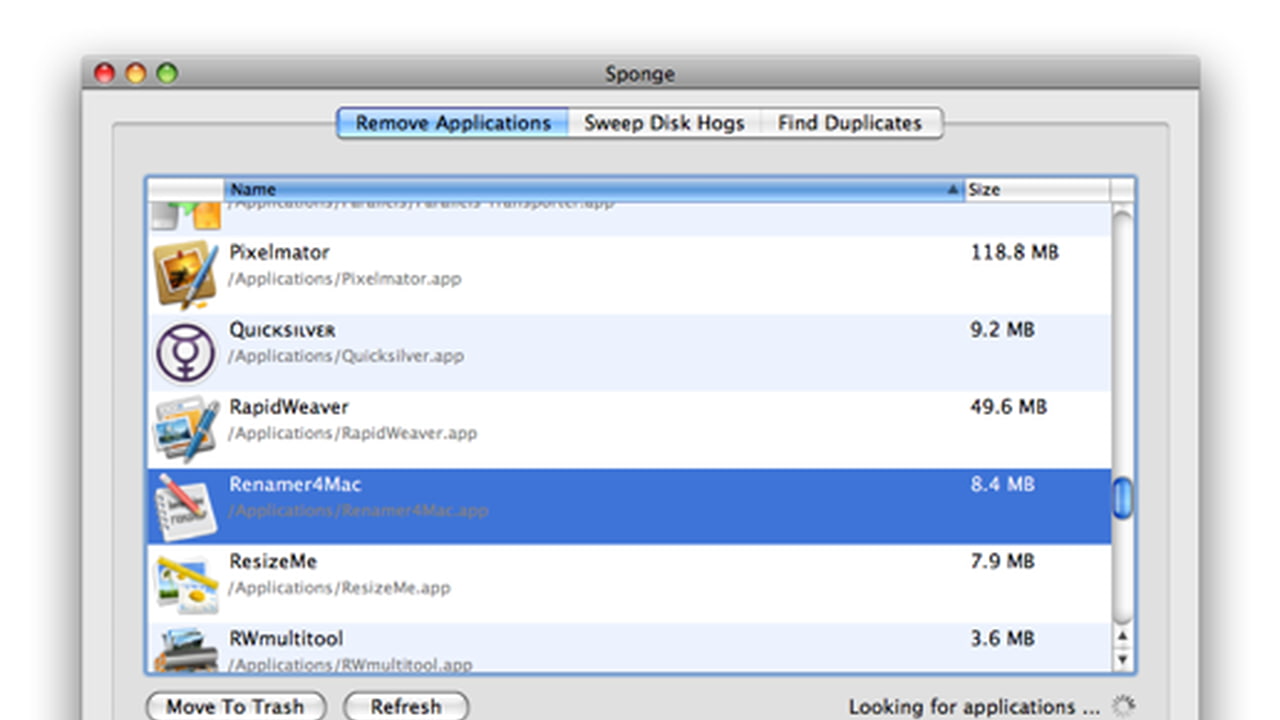Select the Quicksilver name text

click(282, 330)
